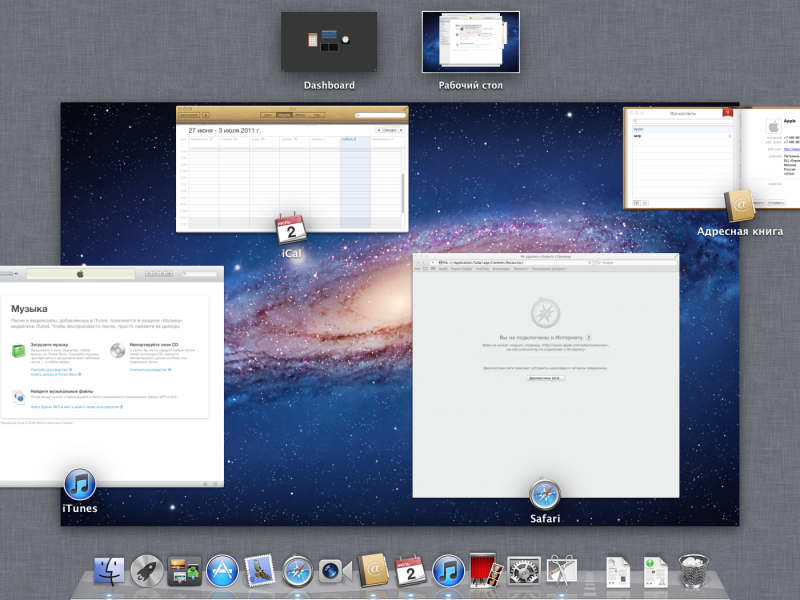Expand the Новости bookmarks dropdown in Safari
Image resolution: width=800 pixels, height=600 pixels.
(521, 268)
